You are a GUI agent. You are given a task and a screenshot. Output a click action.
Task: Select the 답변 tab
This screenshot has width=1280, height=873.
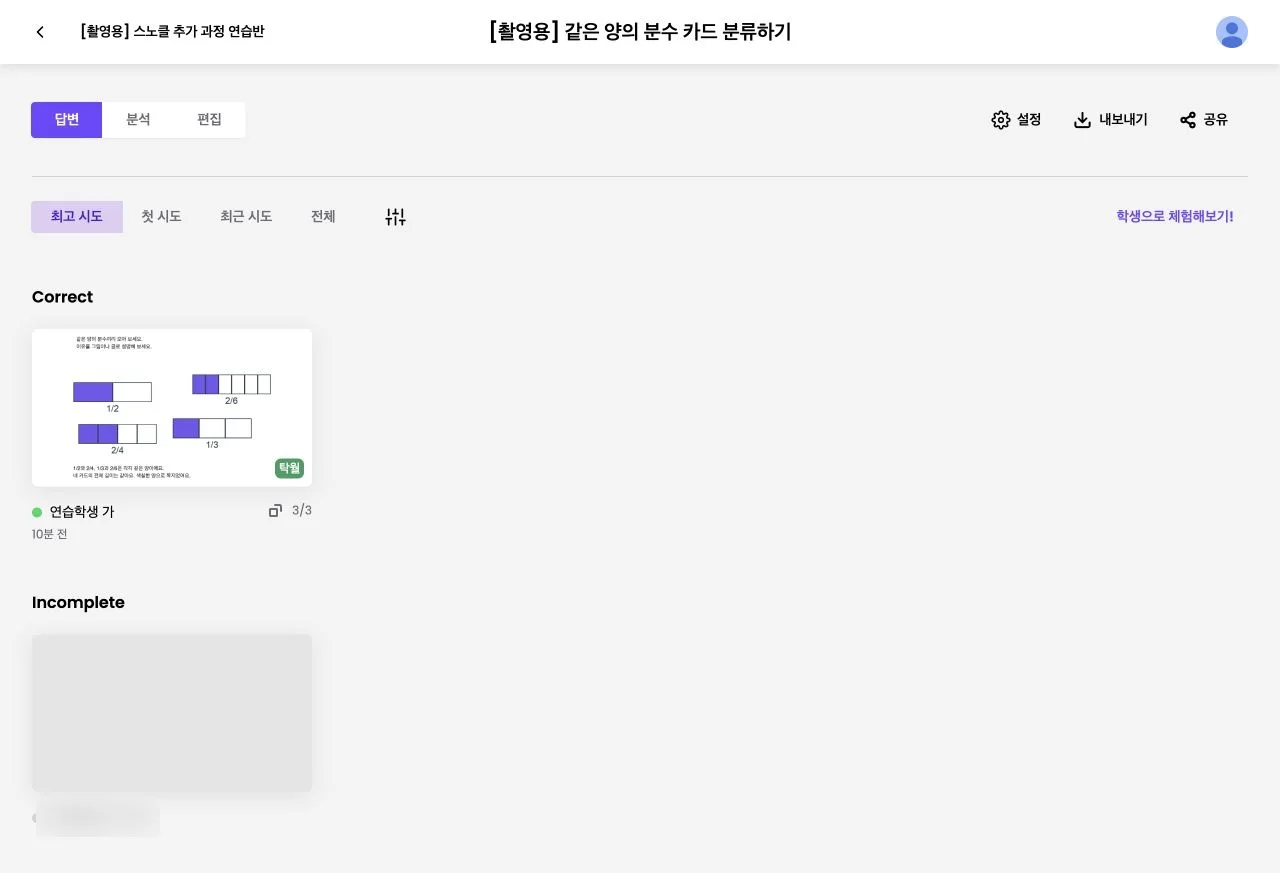pos(67,120)
